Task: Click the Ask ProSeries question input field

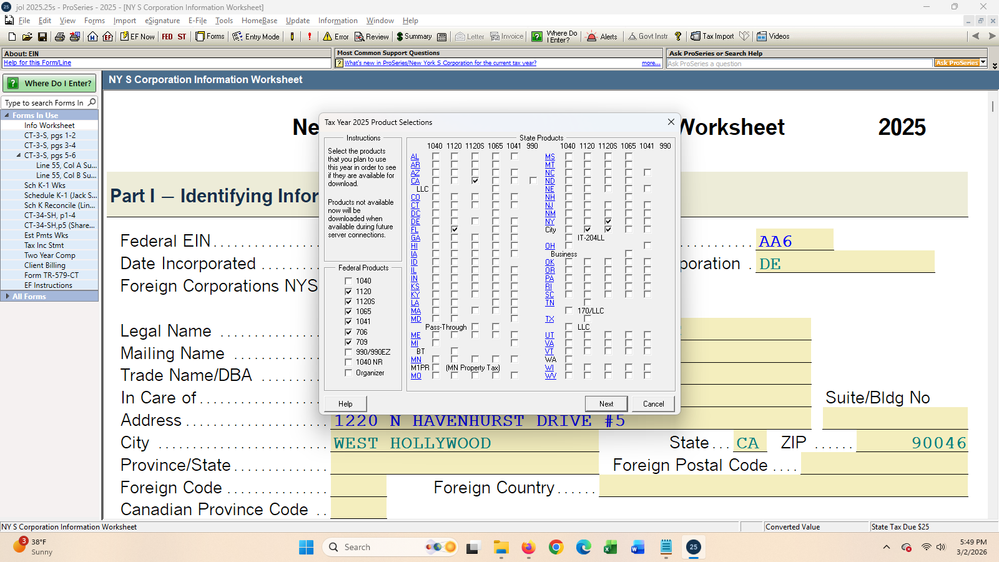Action: point(799,63)
